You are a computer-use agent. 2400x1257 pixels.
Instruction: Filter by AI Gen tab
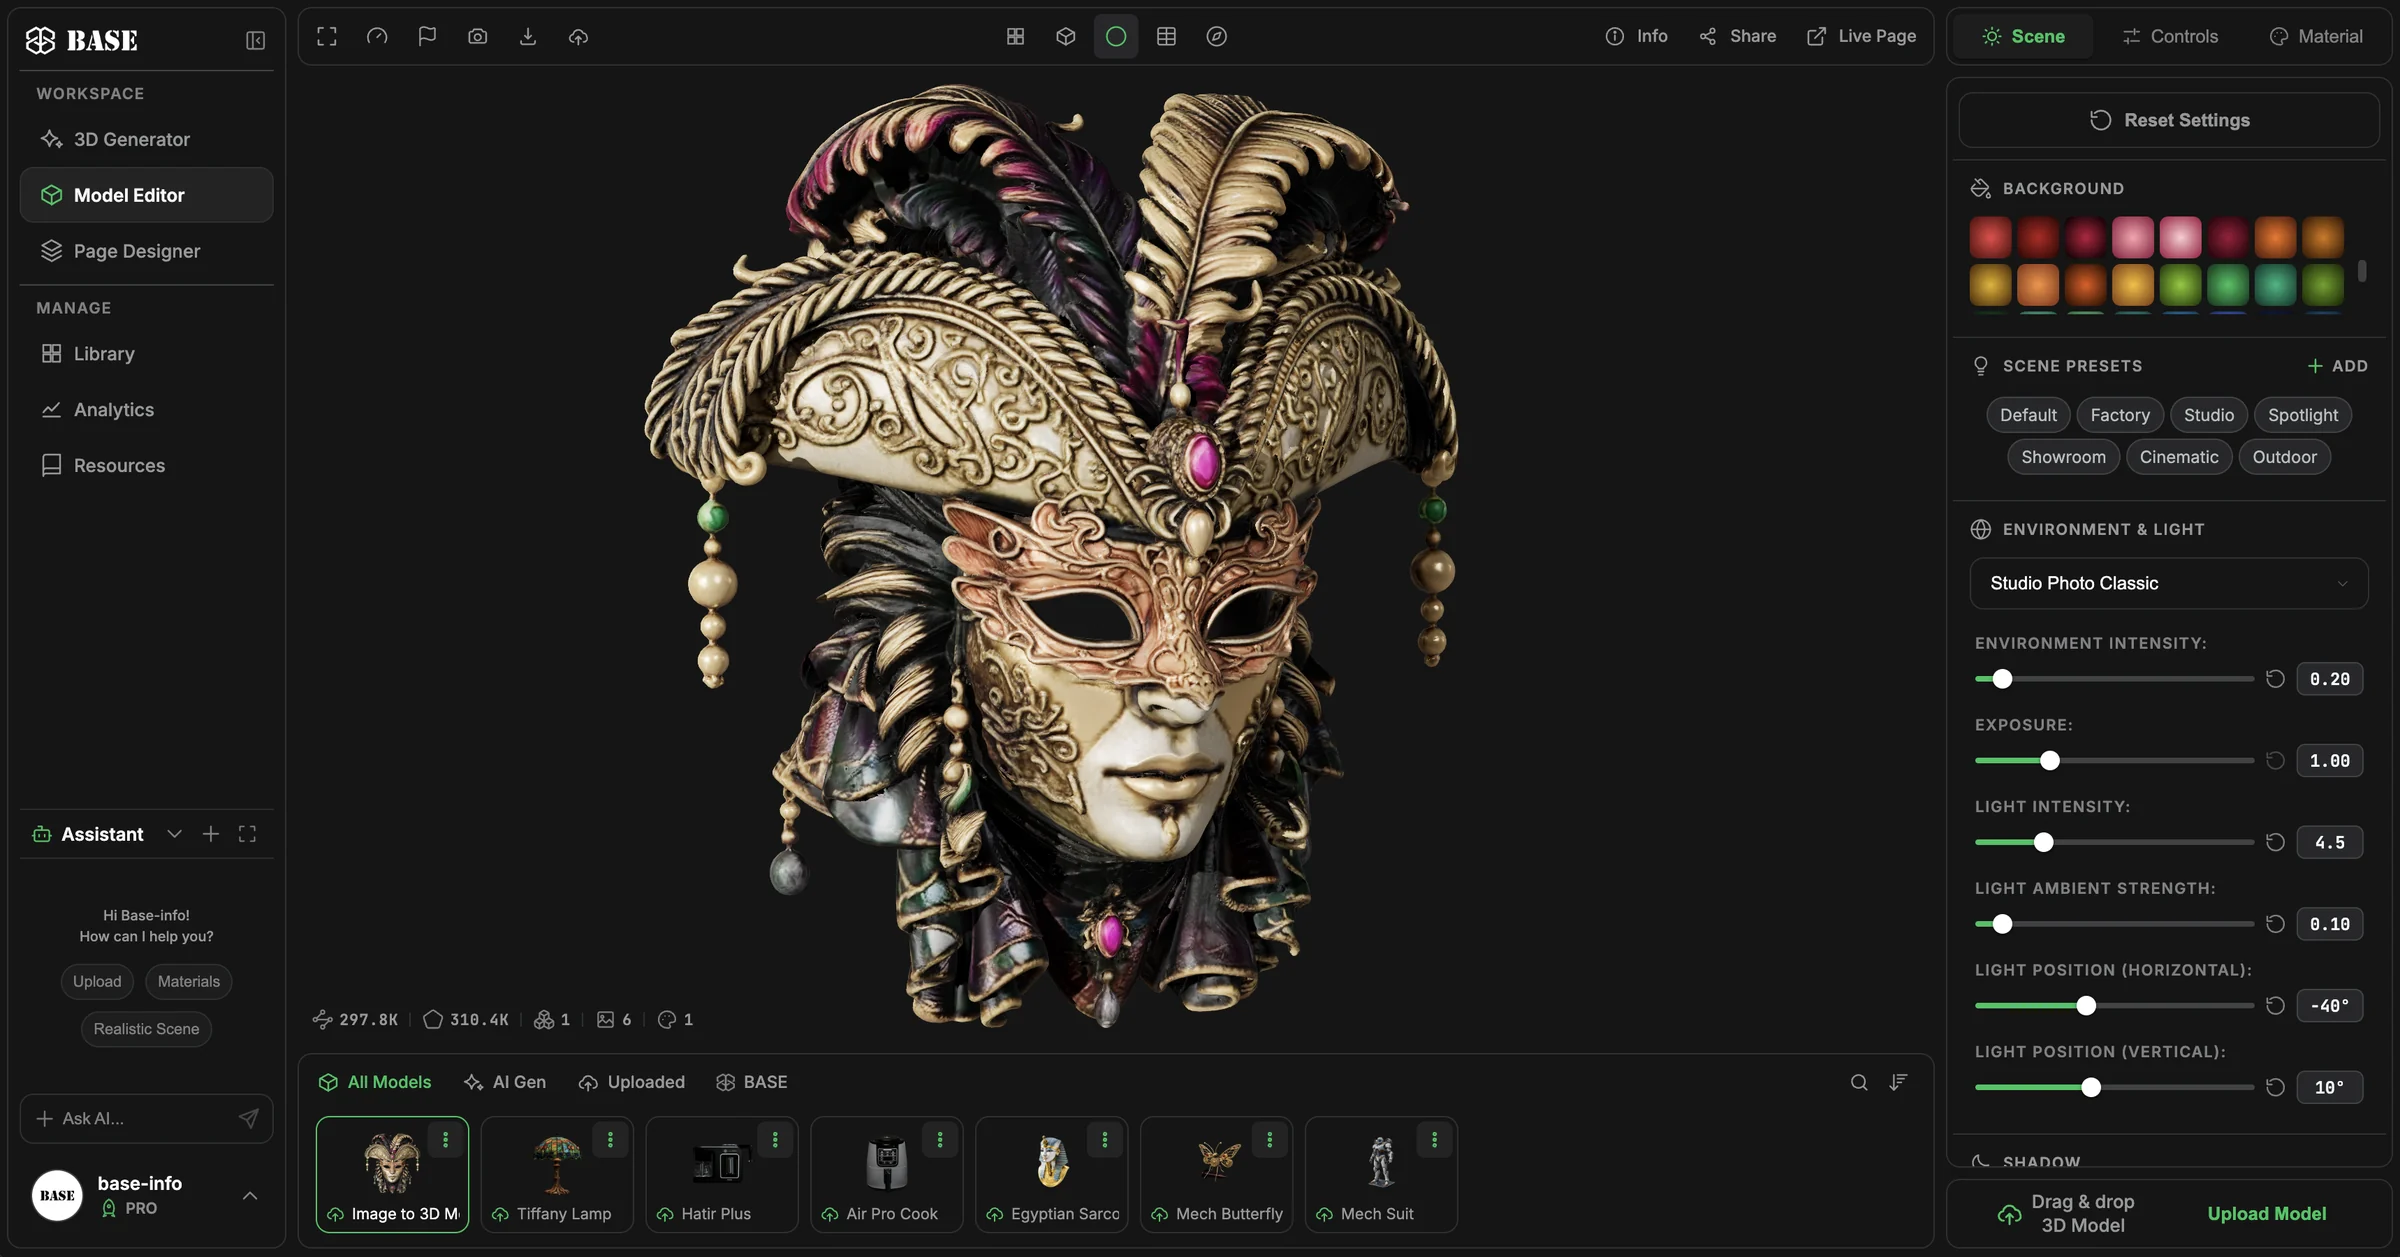[505, 1082]
